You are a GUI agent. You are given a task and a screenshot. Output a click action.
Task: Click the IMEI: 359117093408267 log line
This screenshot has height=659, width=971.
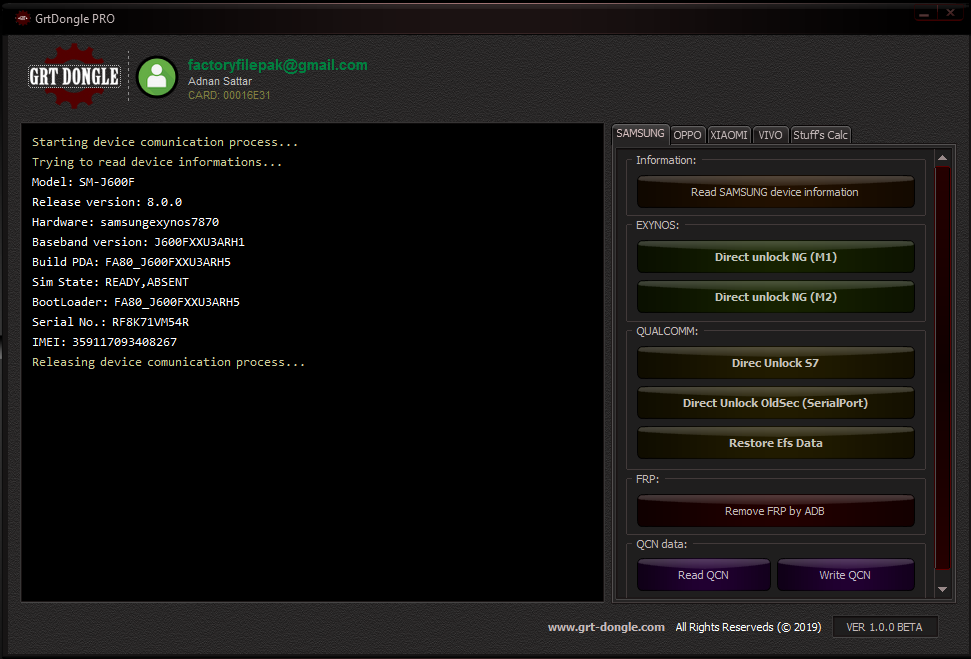pos(104,342)
